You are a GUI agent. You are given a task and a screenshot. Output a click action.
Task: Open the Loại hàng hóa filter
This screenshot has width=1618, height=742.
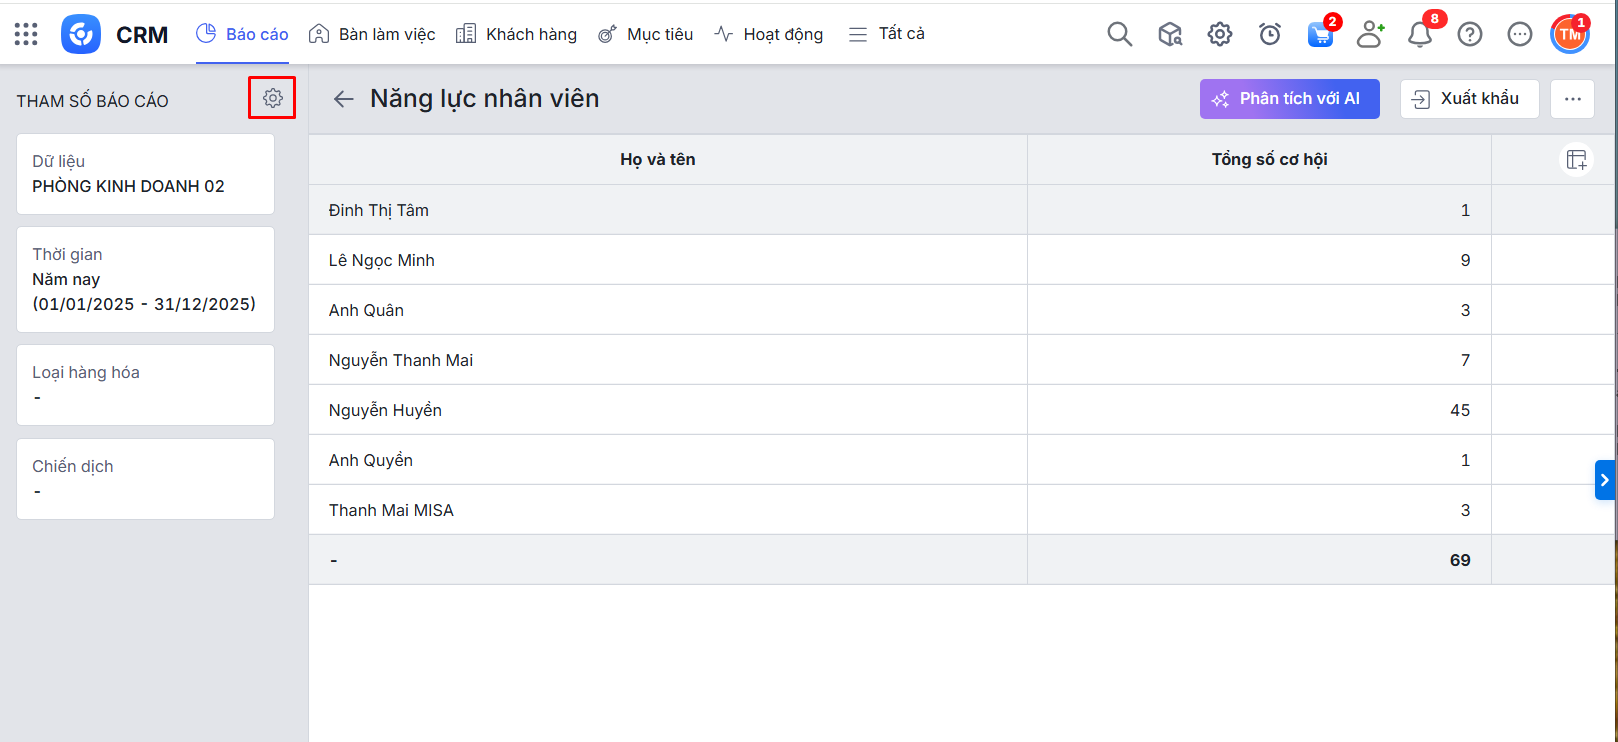click(145, 385)
